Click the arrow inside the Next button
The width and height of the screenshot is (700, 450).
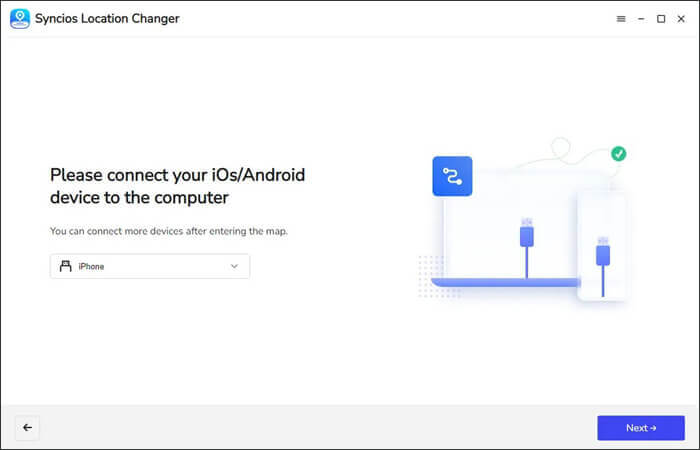[653, 428]
